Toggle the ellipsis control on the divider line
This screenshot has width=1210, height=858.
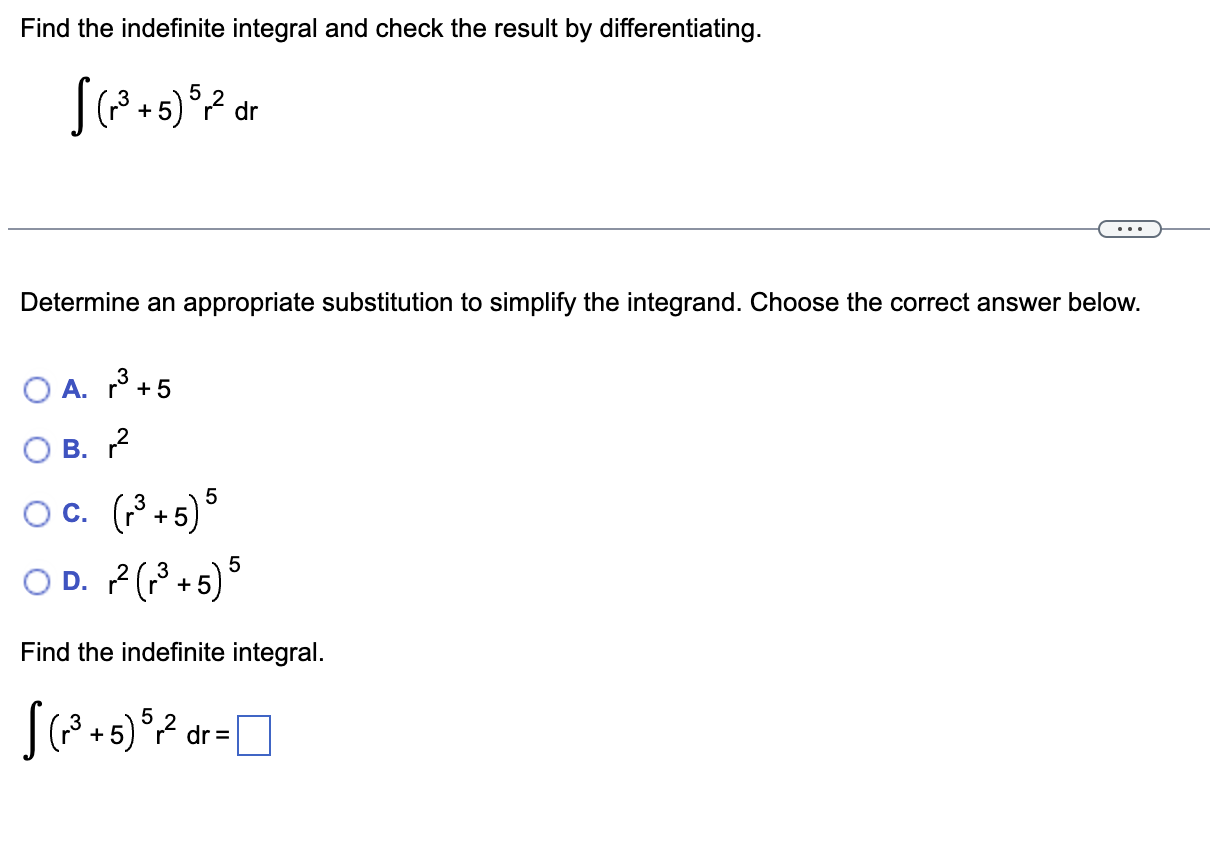pos(1131,229)
